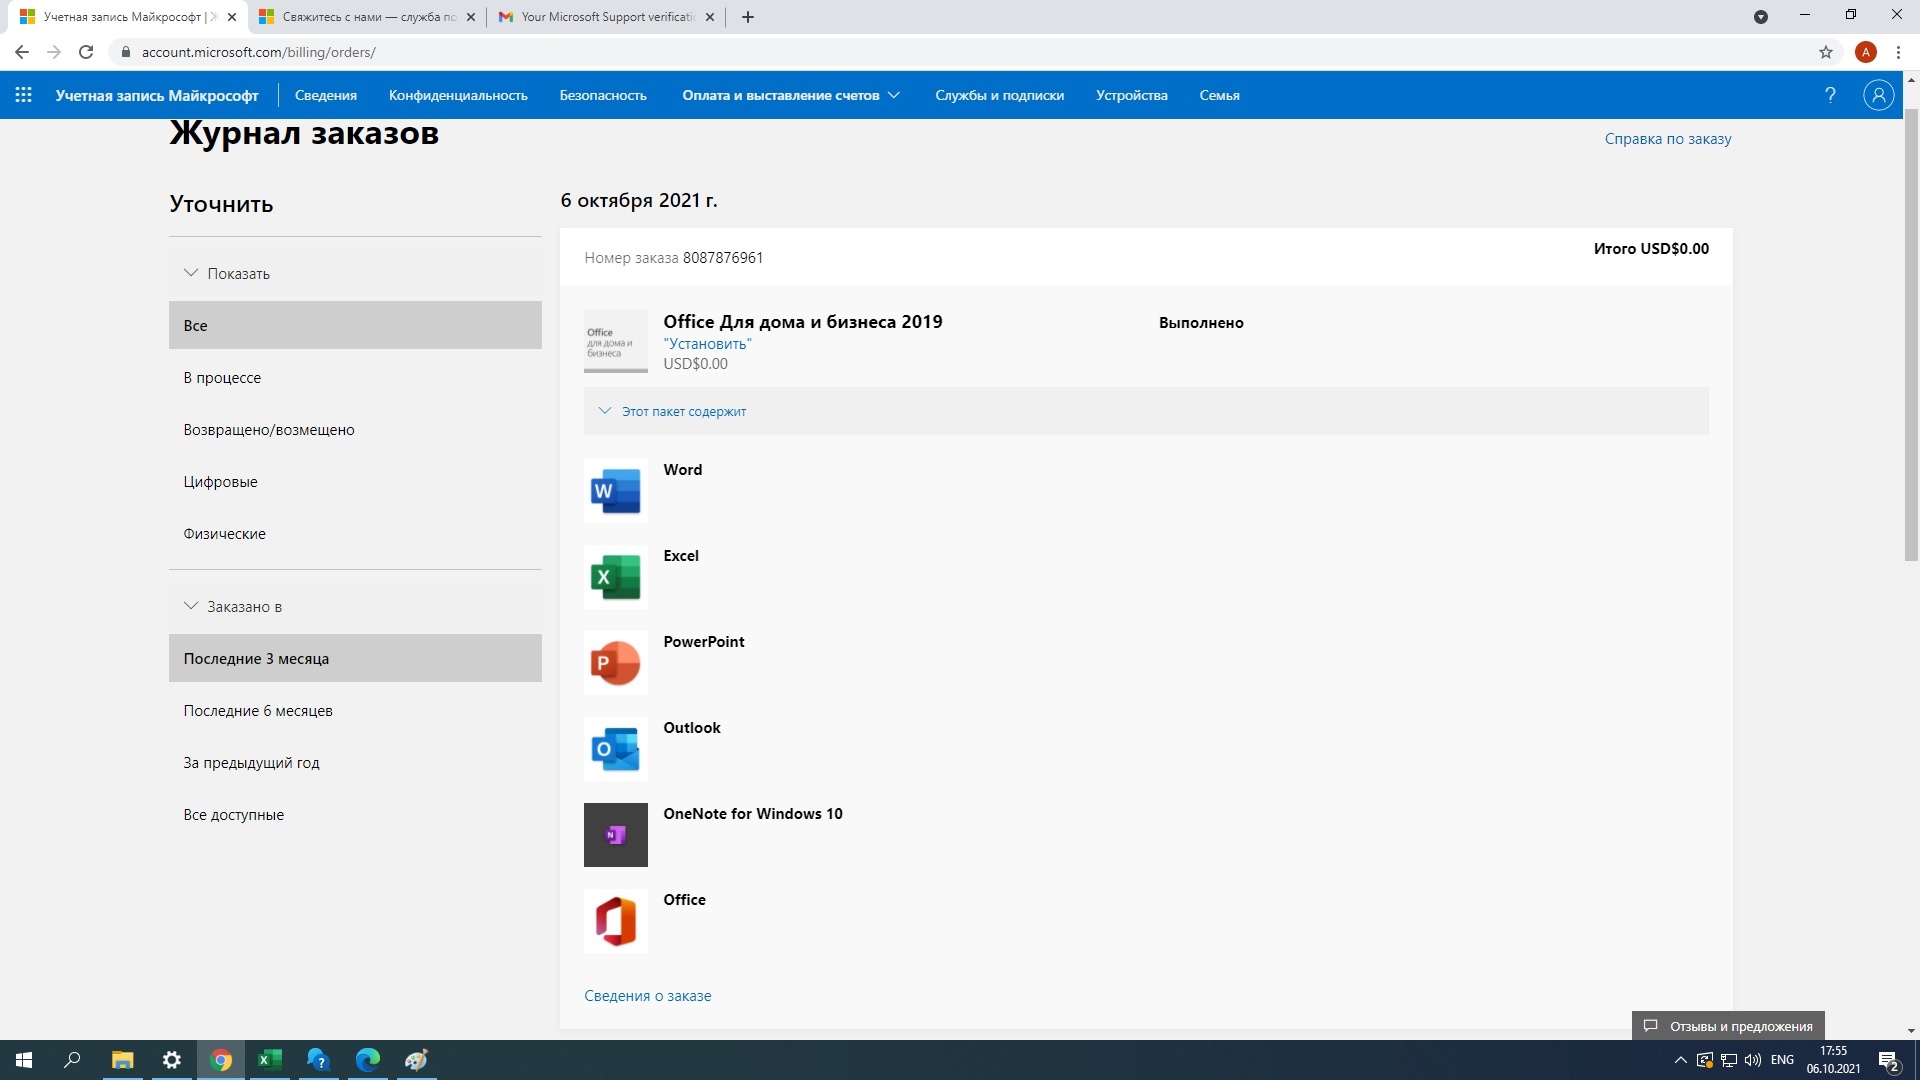The height and width of the screenshot is (1080, 1920).
Task: Click the Excel app icon
Action: pos(615,577)
